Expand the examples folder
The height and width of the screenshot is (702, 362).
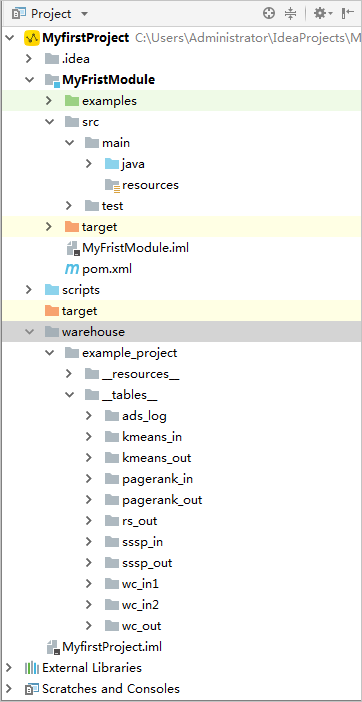49,101
